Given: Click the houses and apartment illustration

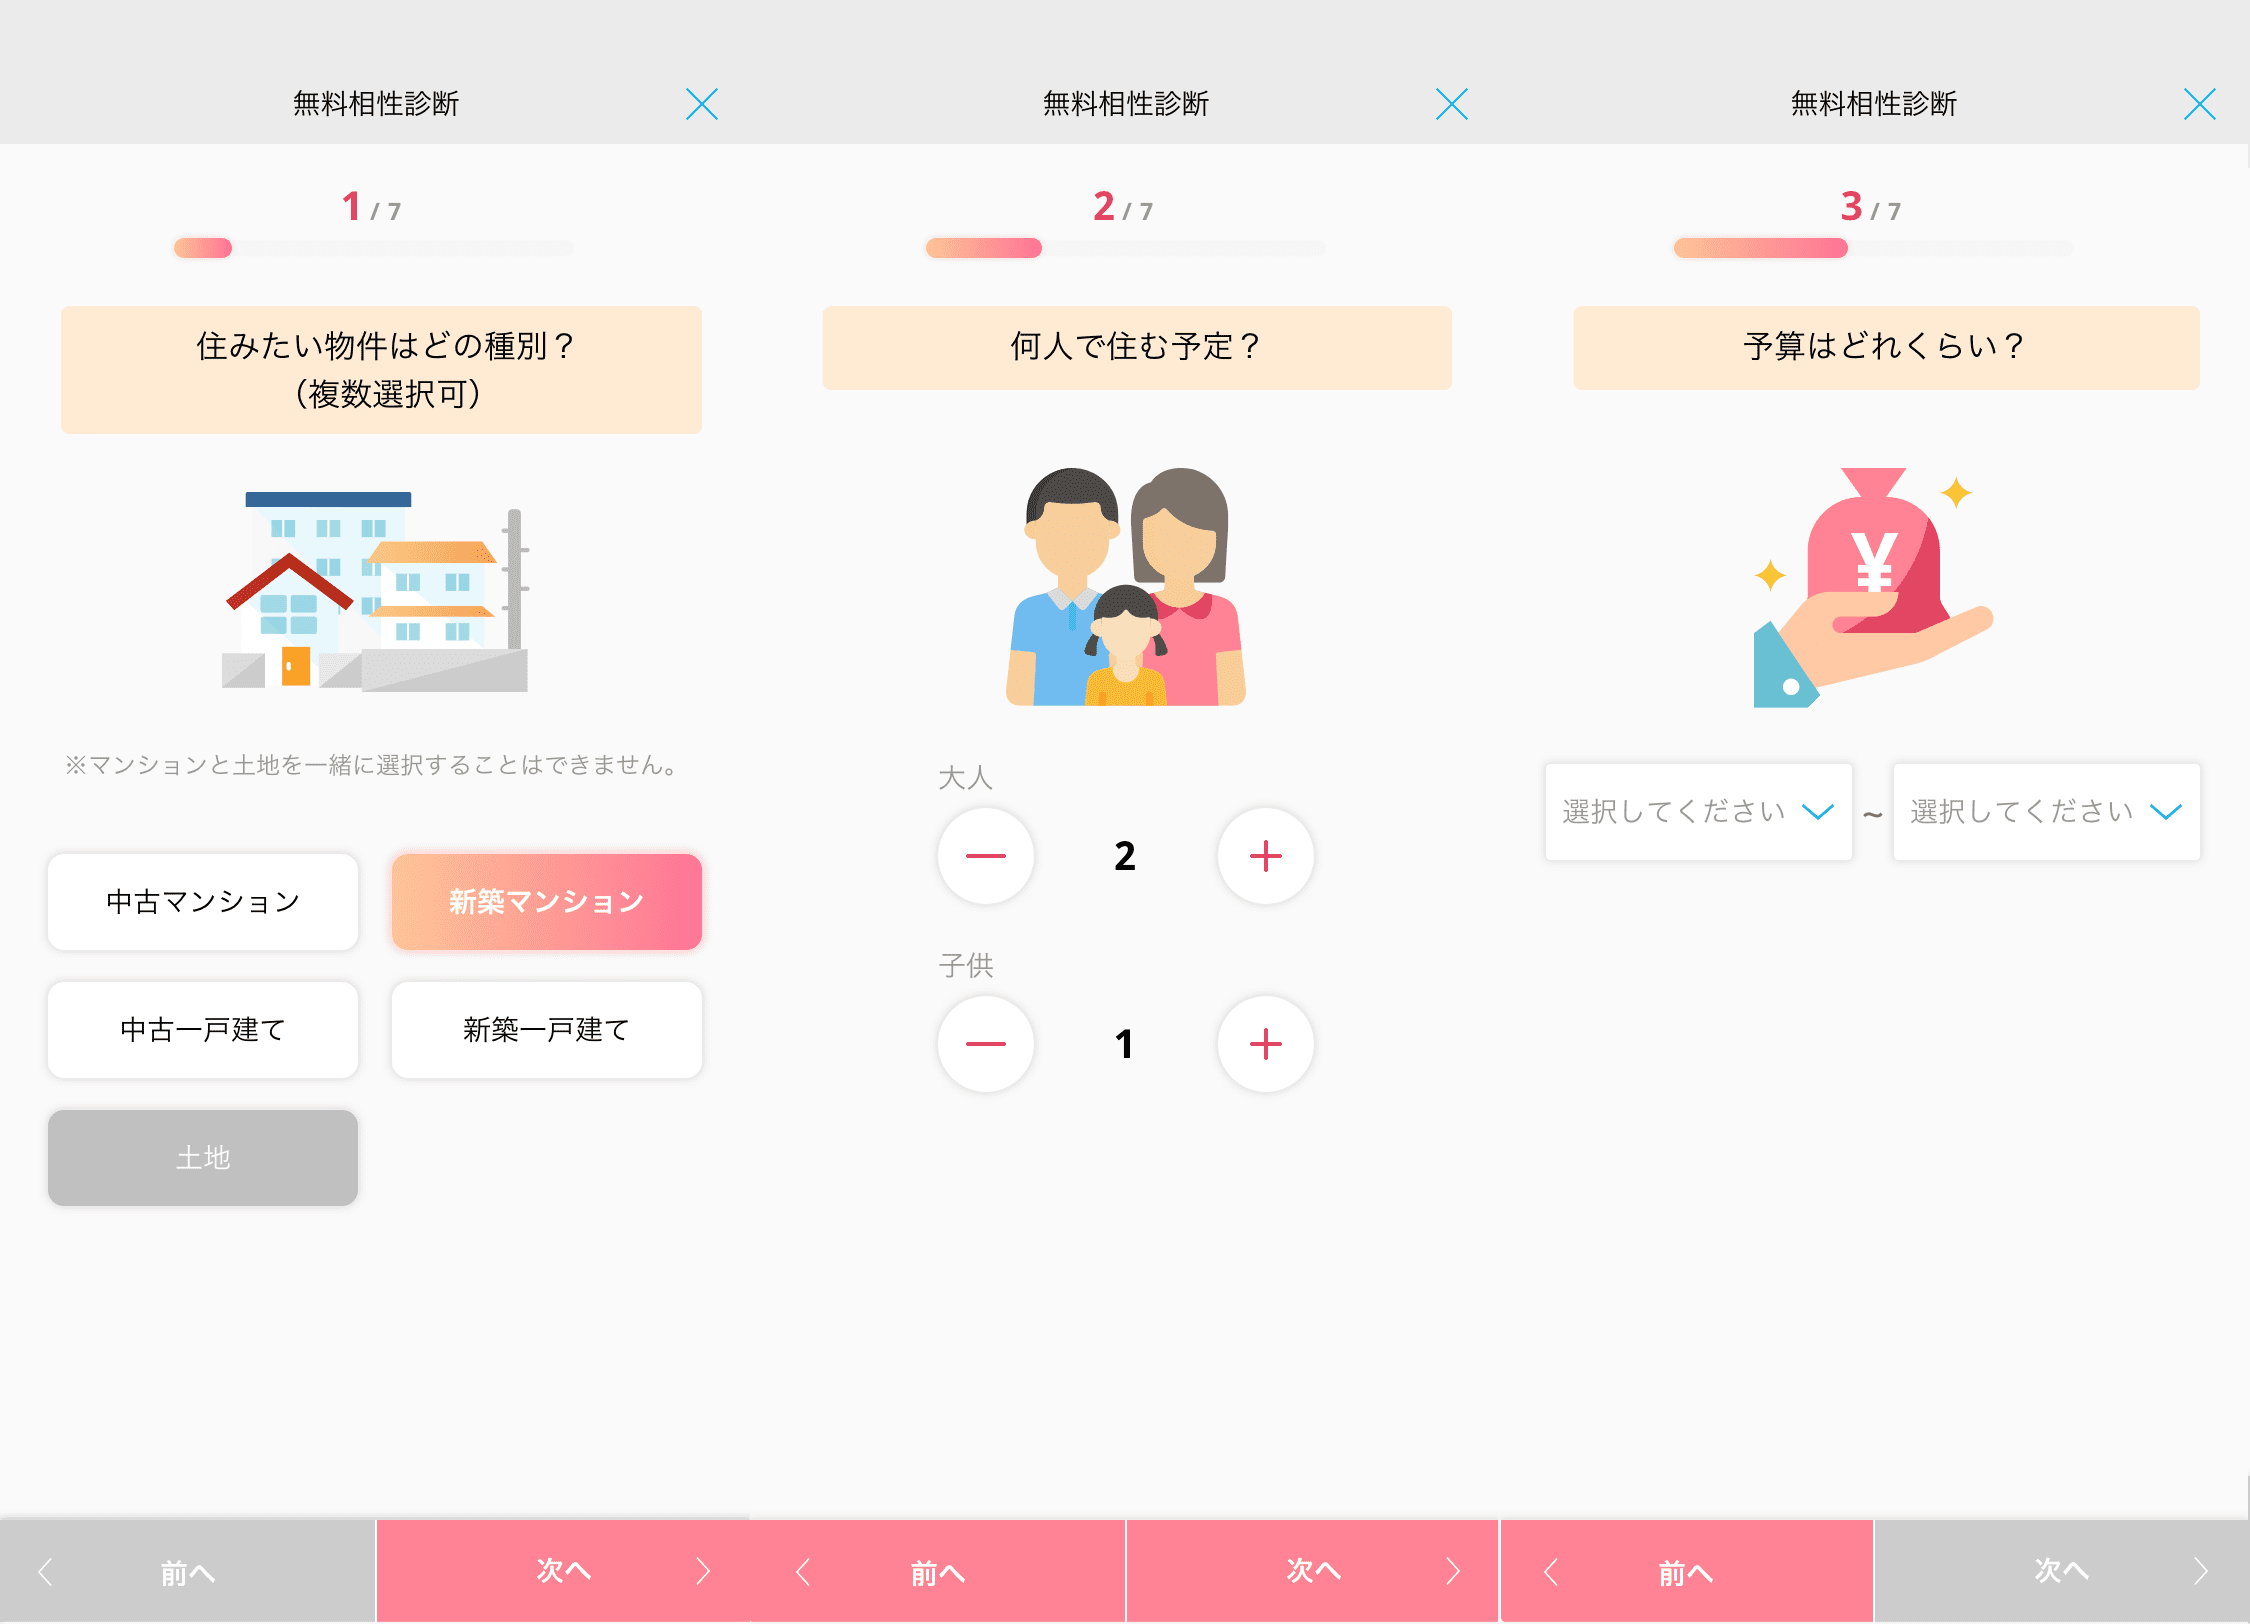Looking at the screenshot, I should 376,591.
